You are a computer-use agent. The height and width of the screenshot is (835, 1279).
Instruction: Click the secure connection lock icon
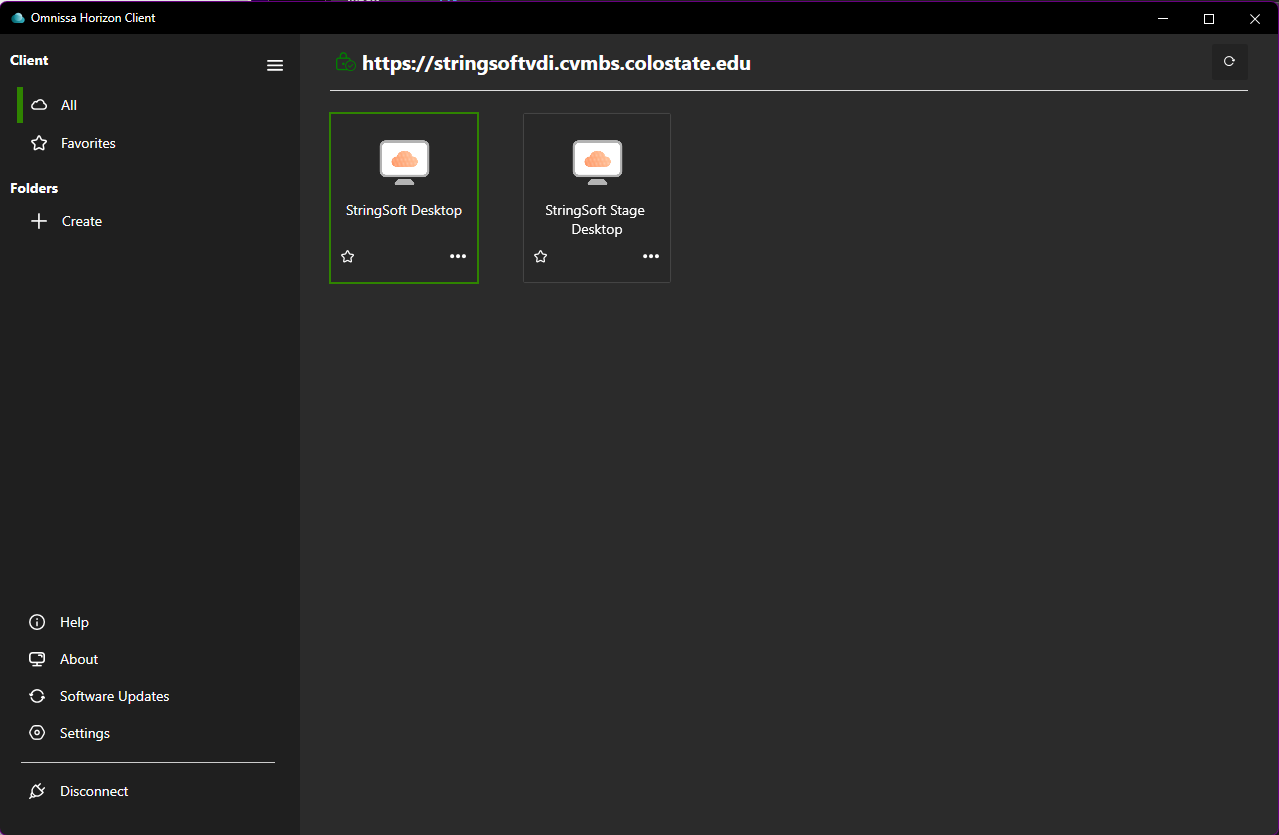tap(345, 62)
